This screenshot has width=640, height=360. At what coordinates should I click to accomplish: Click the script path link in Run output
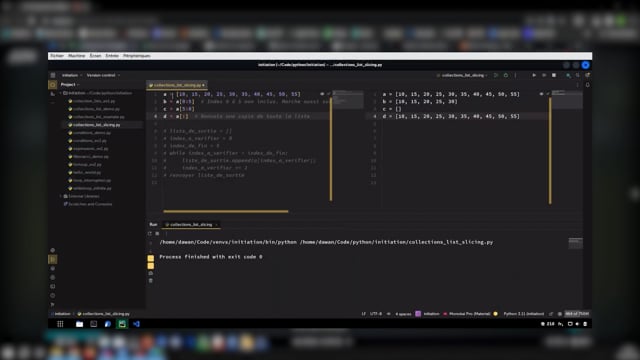[x=396, y=242]
